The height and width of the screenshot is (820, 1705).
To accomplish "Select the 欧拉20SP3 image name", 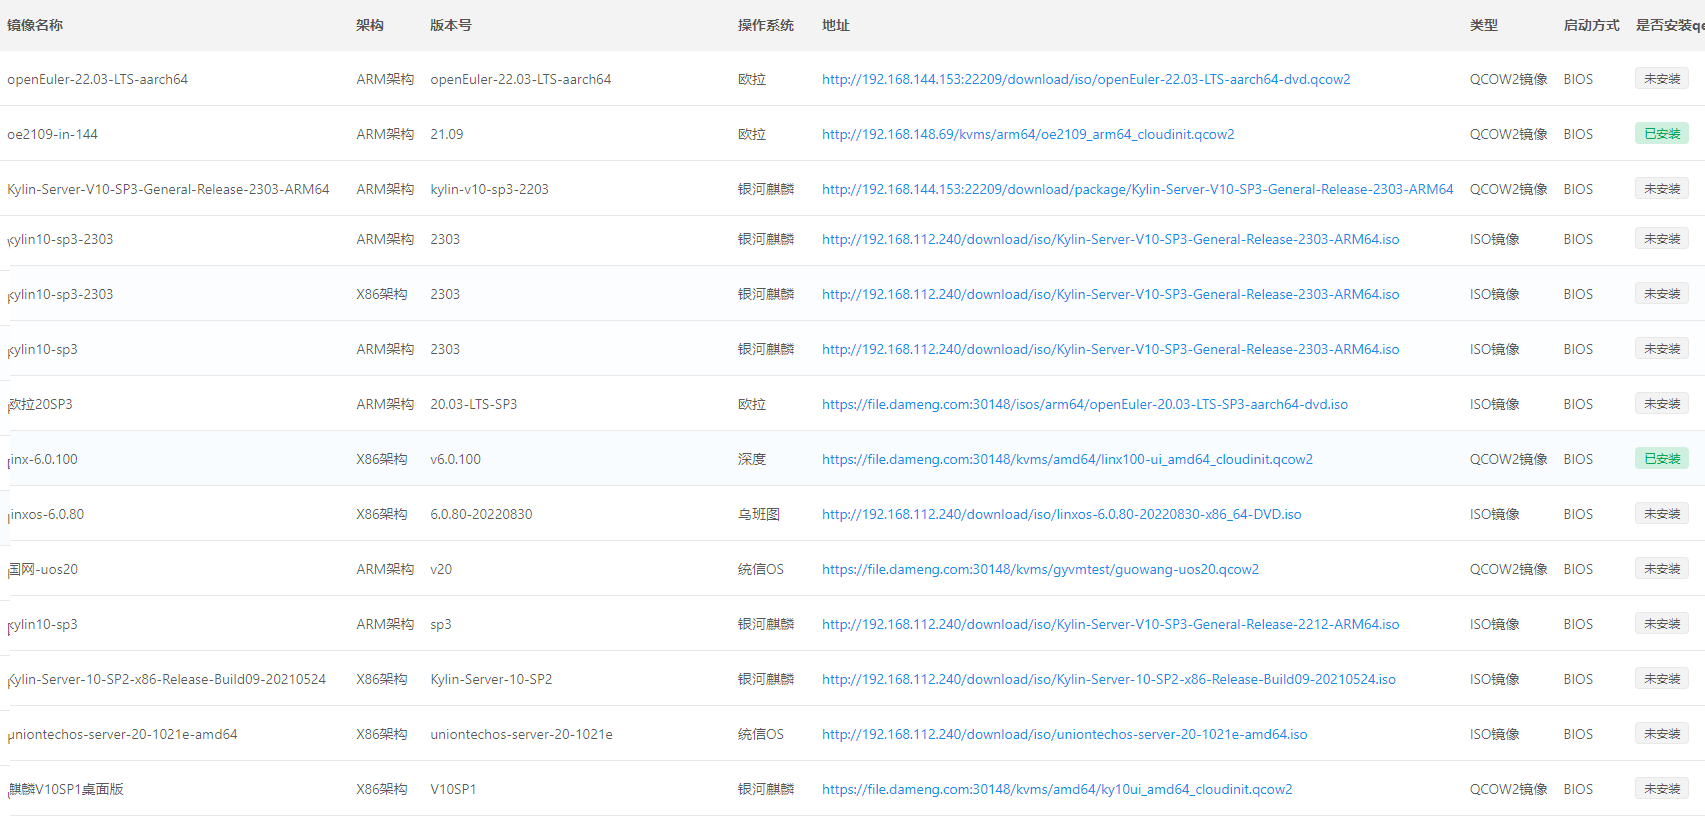I will click(40, 404).
